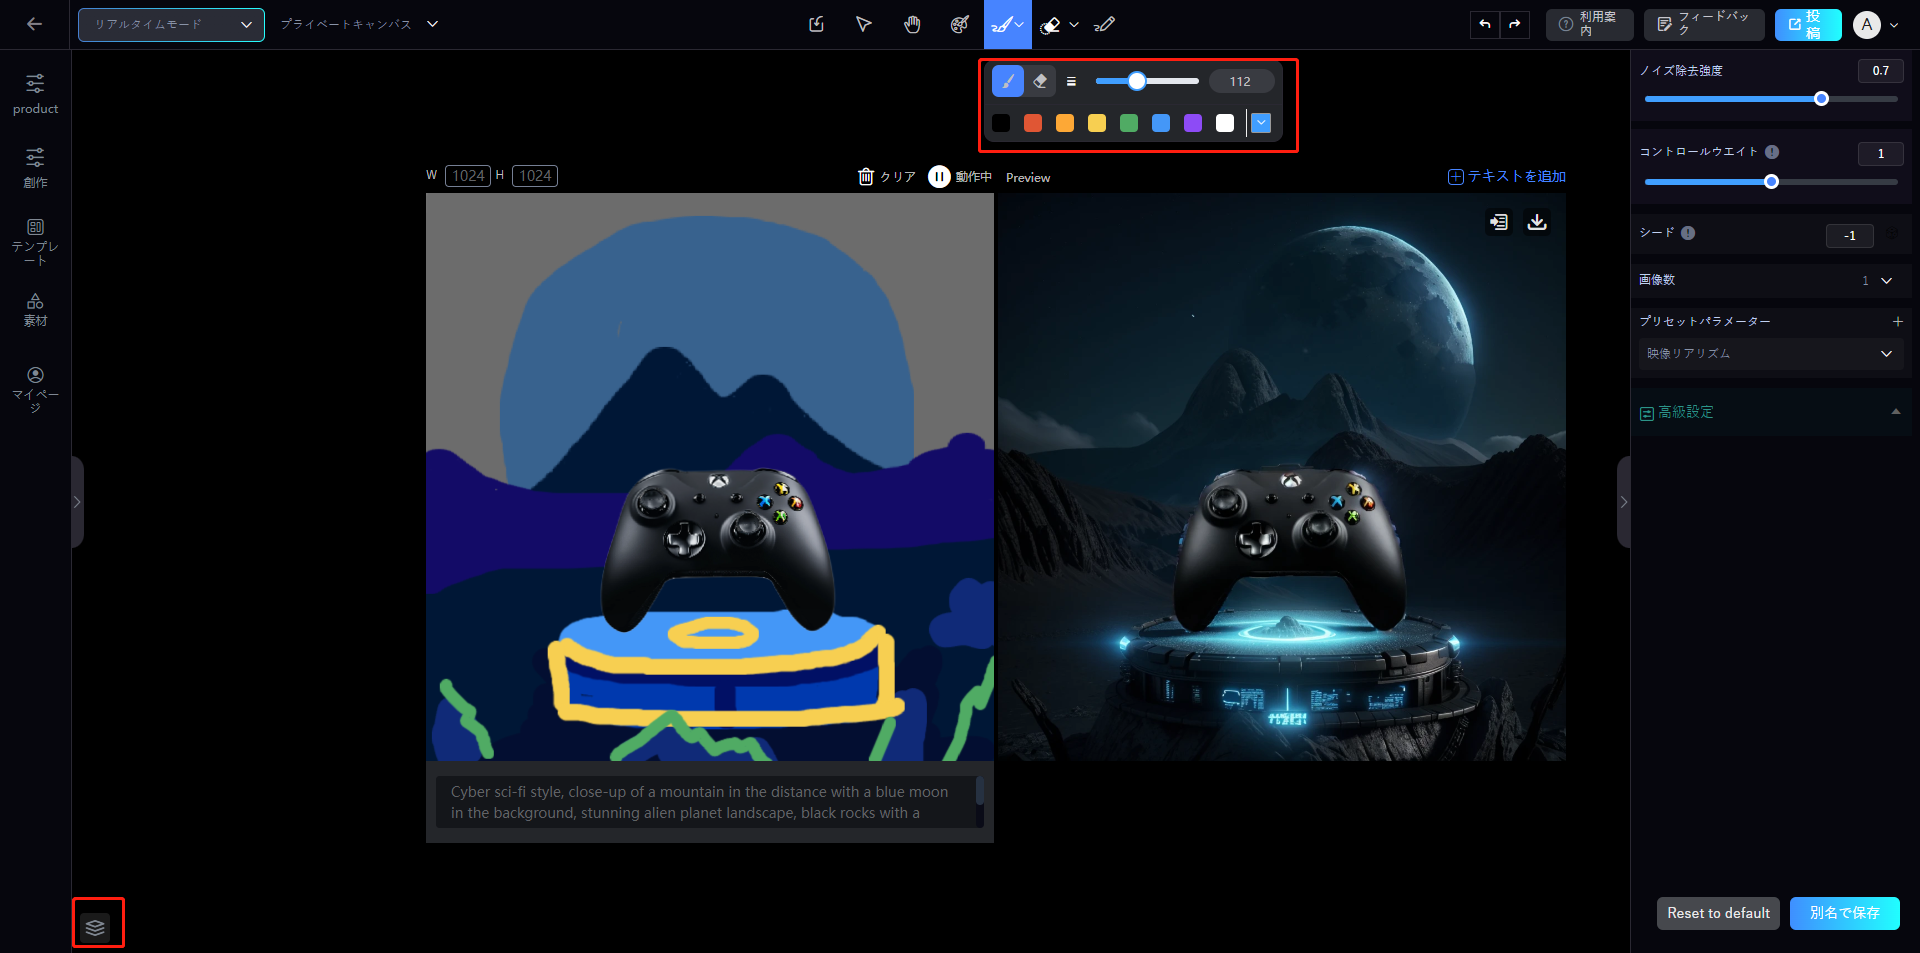Select the arrow pointer tool

coord(864,25)
